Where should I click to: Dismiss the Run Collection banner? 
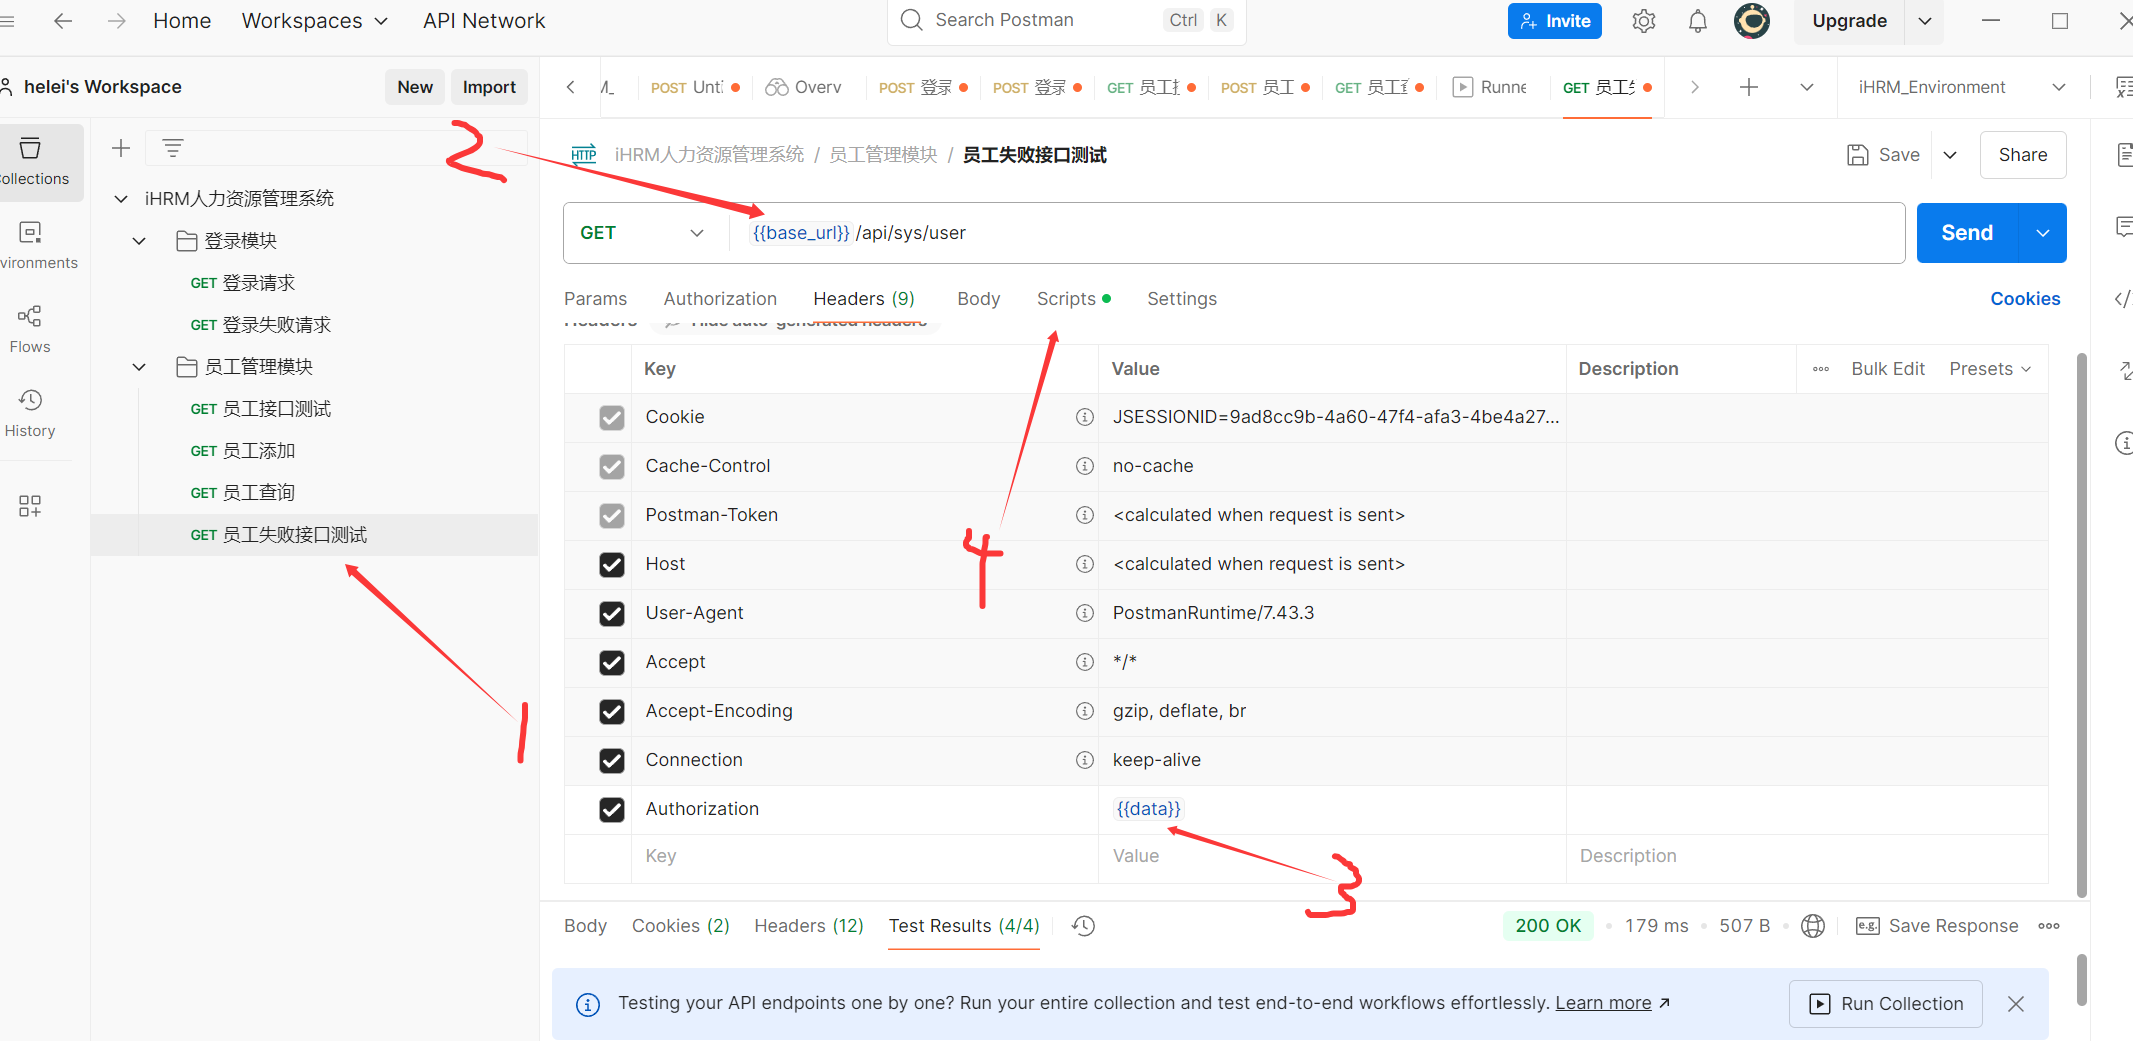tap(2016, 1004)
